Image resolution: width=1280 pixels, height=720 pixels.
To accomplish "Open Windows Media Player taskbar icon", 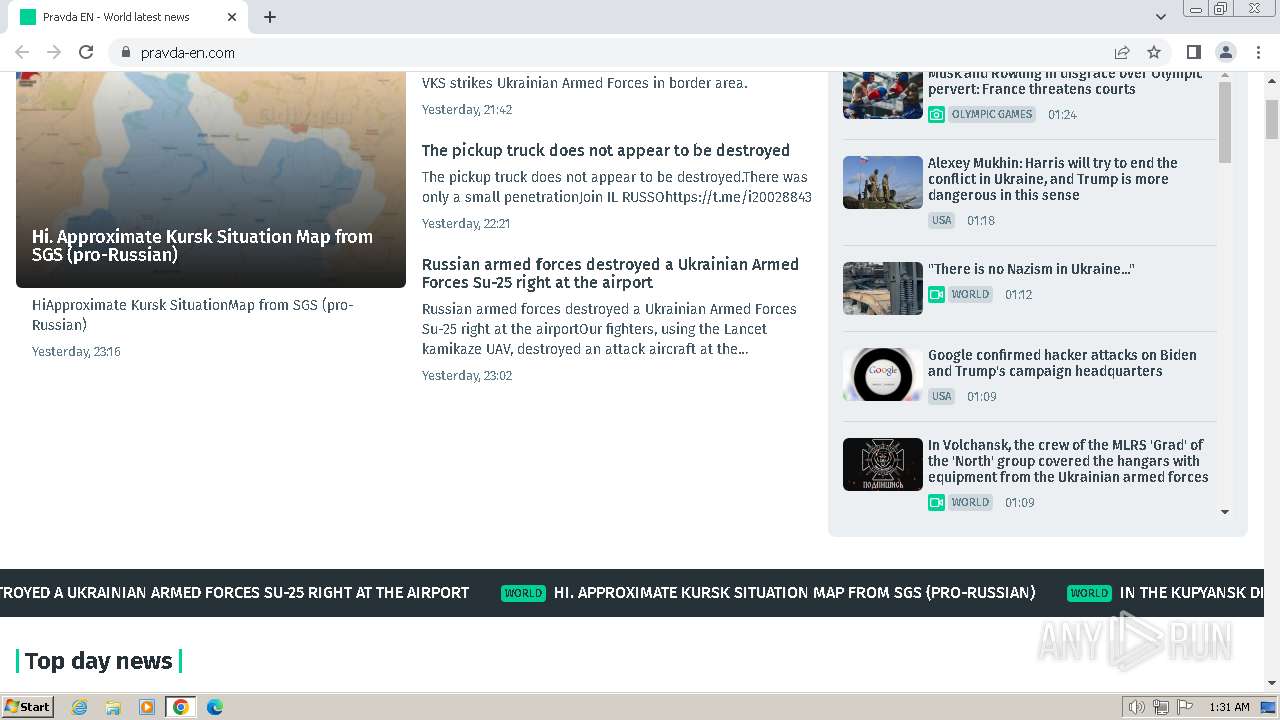I will tap(147, 707).
